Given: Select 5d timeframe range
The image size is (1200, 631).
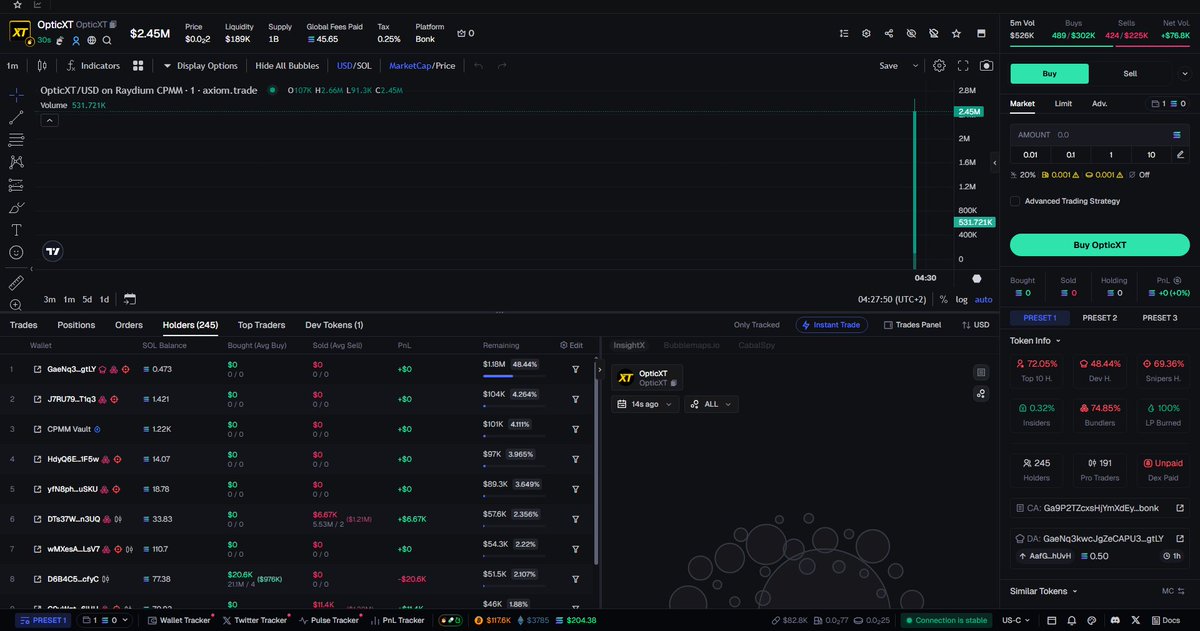Looking at the screenshot, I should pyautogui.click(x=87, y=299).
